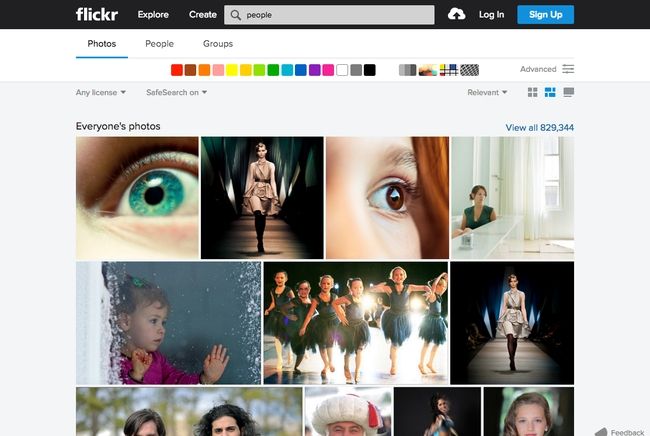
Task: Click the upload cloud icon
Action: click(x=456, y=14)
